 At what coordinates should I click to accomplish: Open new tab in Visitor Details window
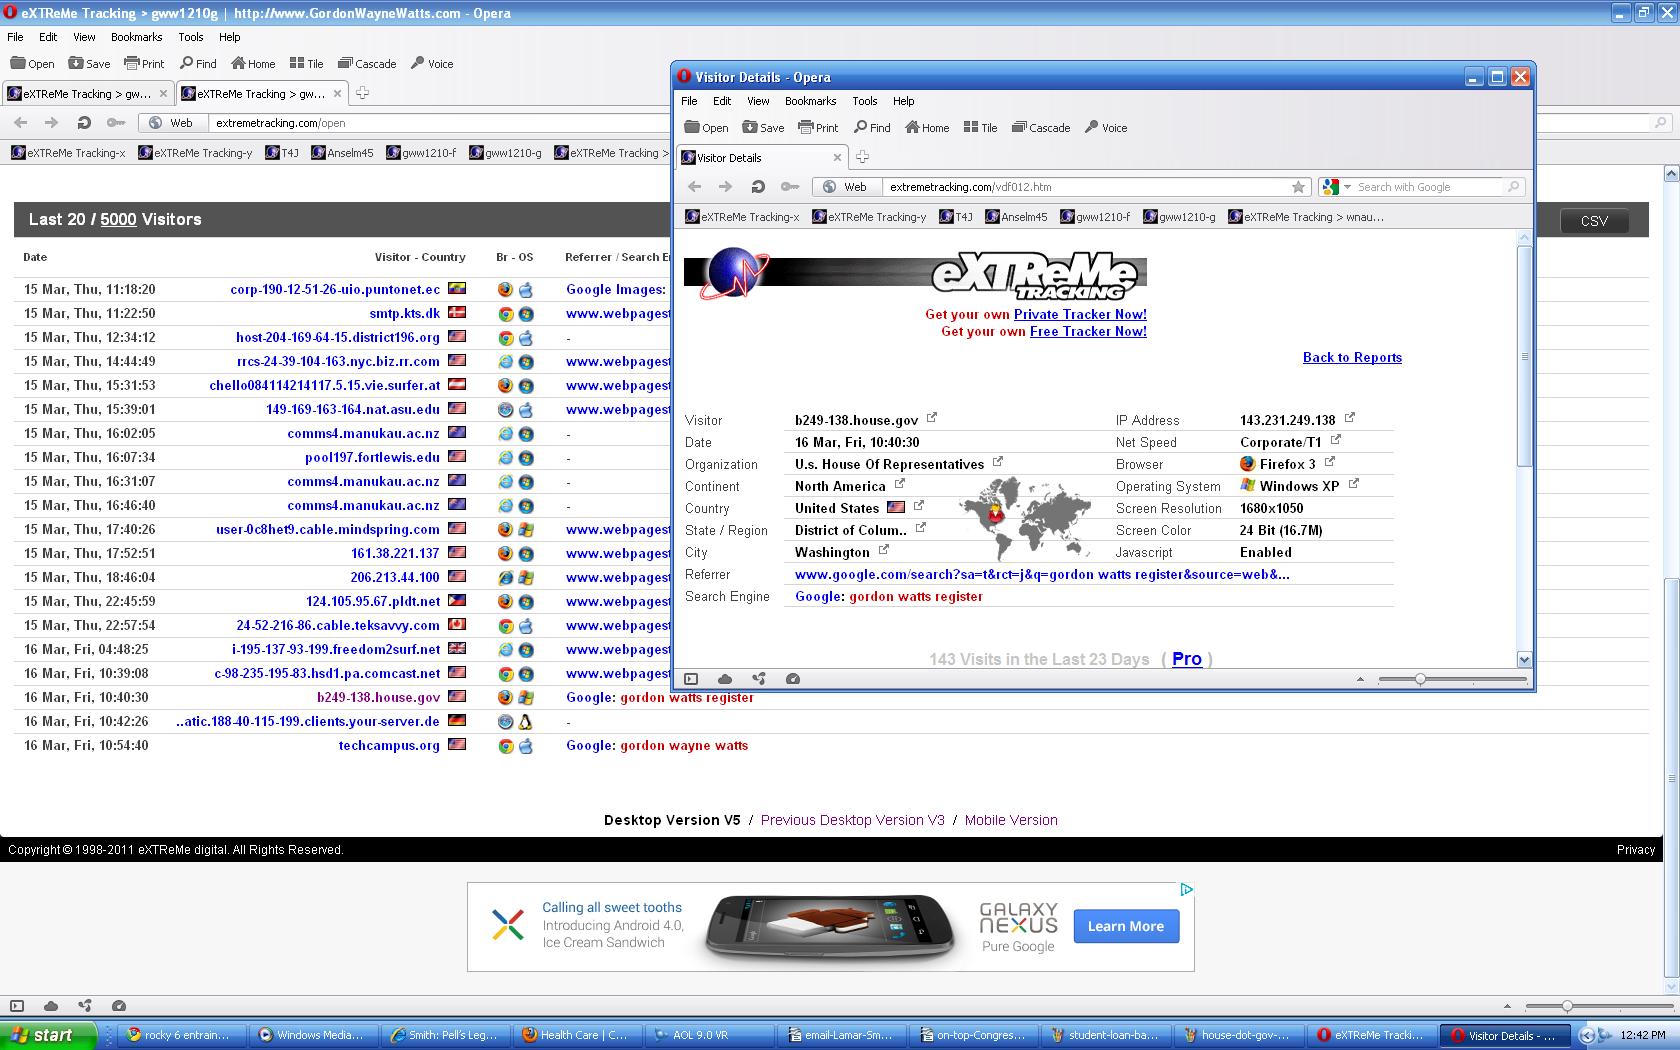tap(862, 157)
